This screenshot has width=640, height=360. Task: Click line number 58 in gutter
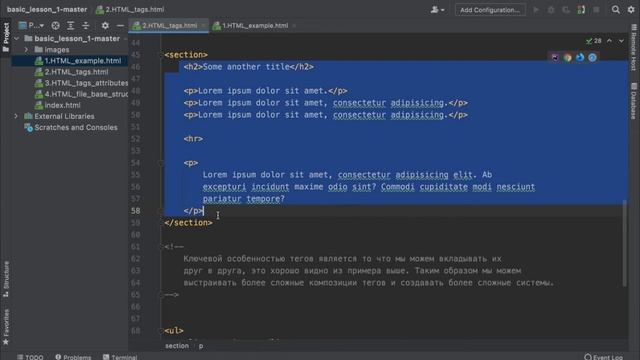pyautogui.click(x=136, y=211)
